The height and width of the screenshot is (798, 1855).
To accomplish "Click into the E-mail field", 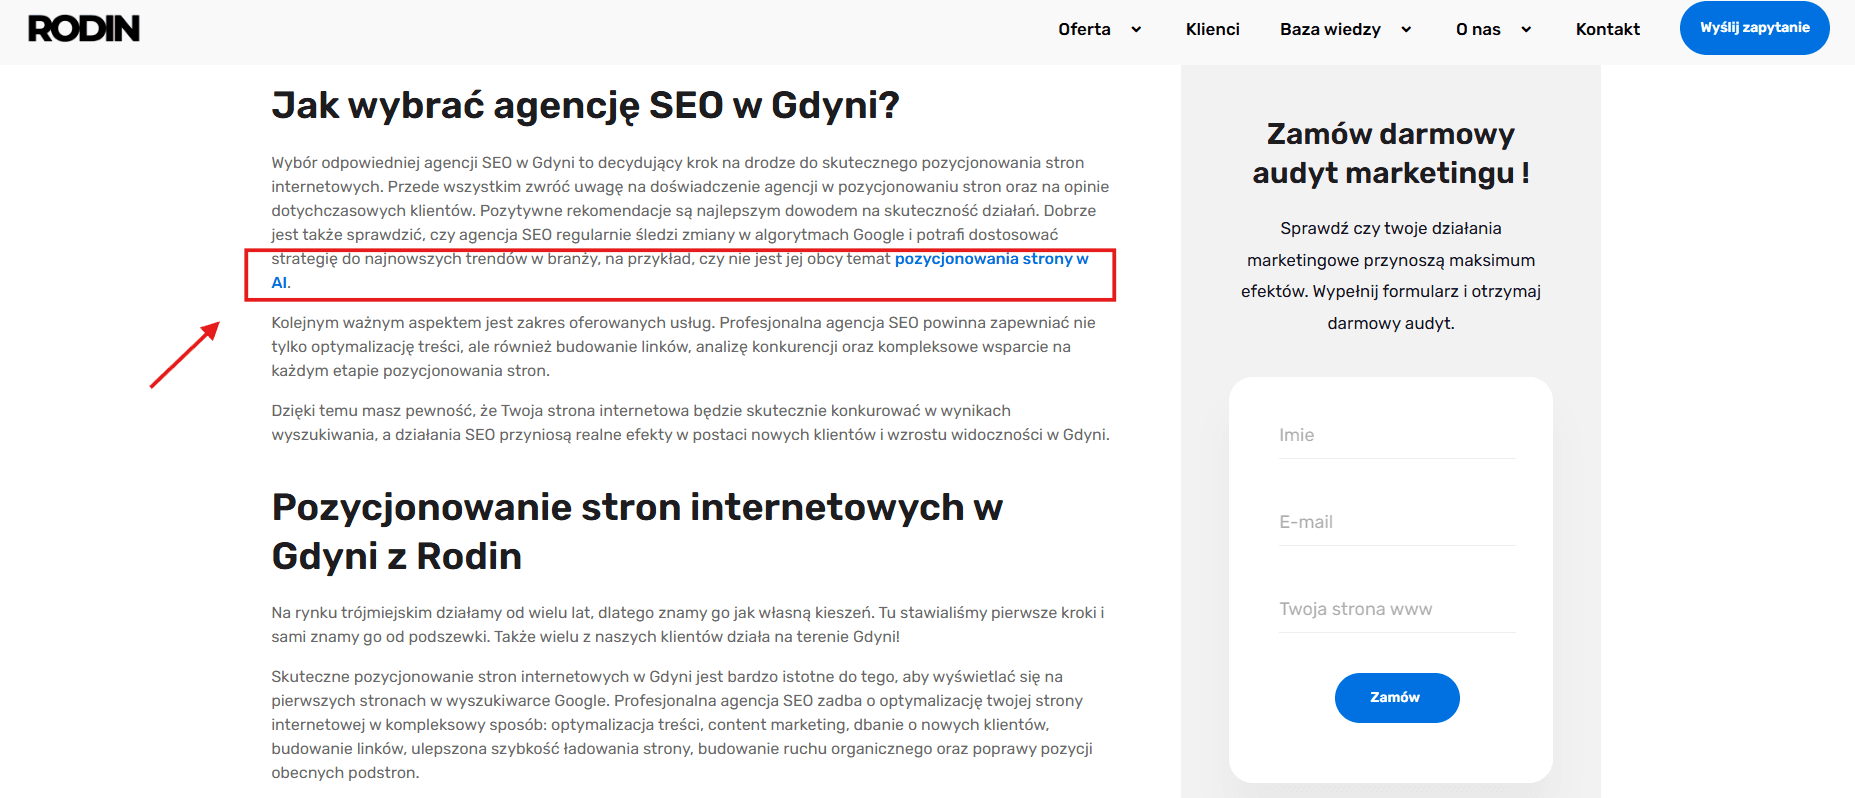I will pyautogui.click(x=1396, y=522).
